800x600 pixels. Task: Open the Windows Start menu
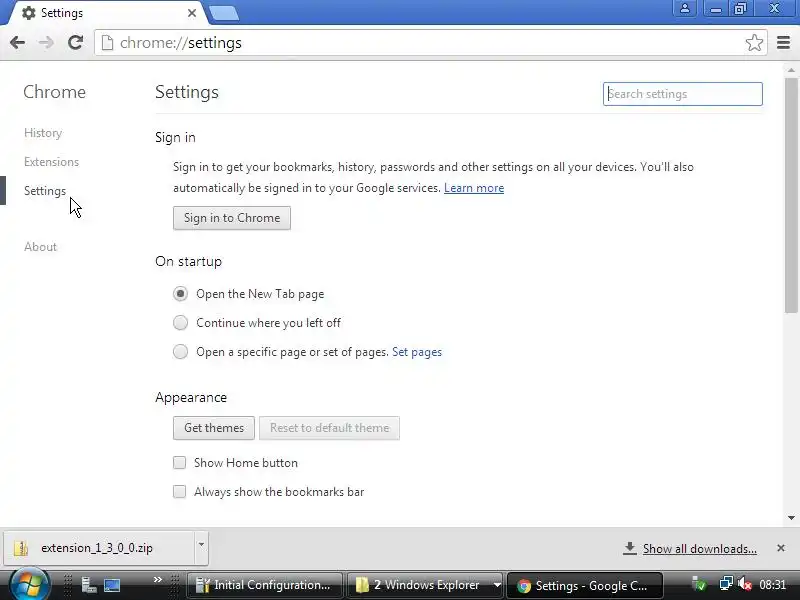click(29, 585)
